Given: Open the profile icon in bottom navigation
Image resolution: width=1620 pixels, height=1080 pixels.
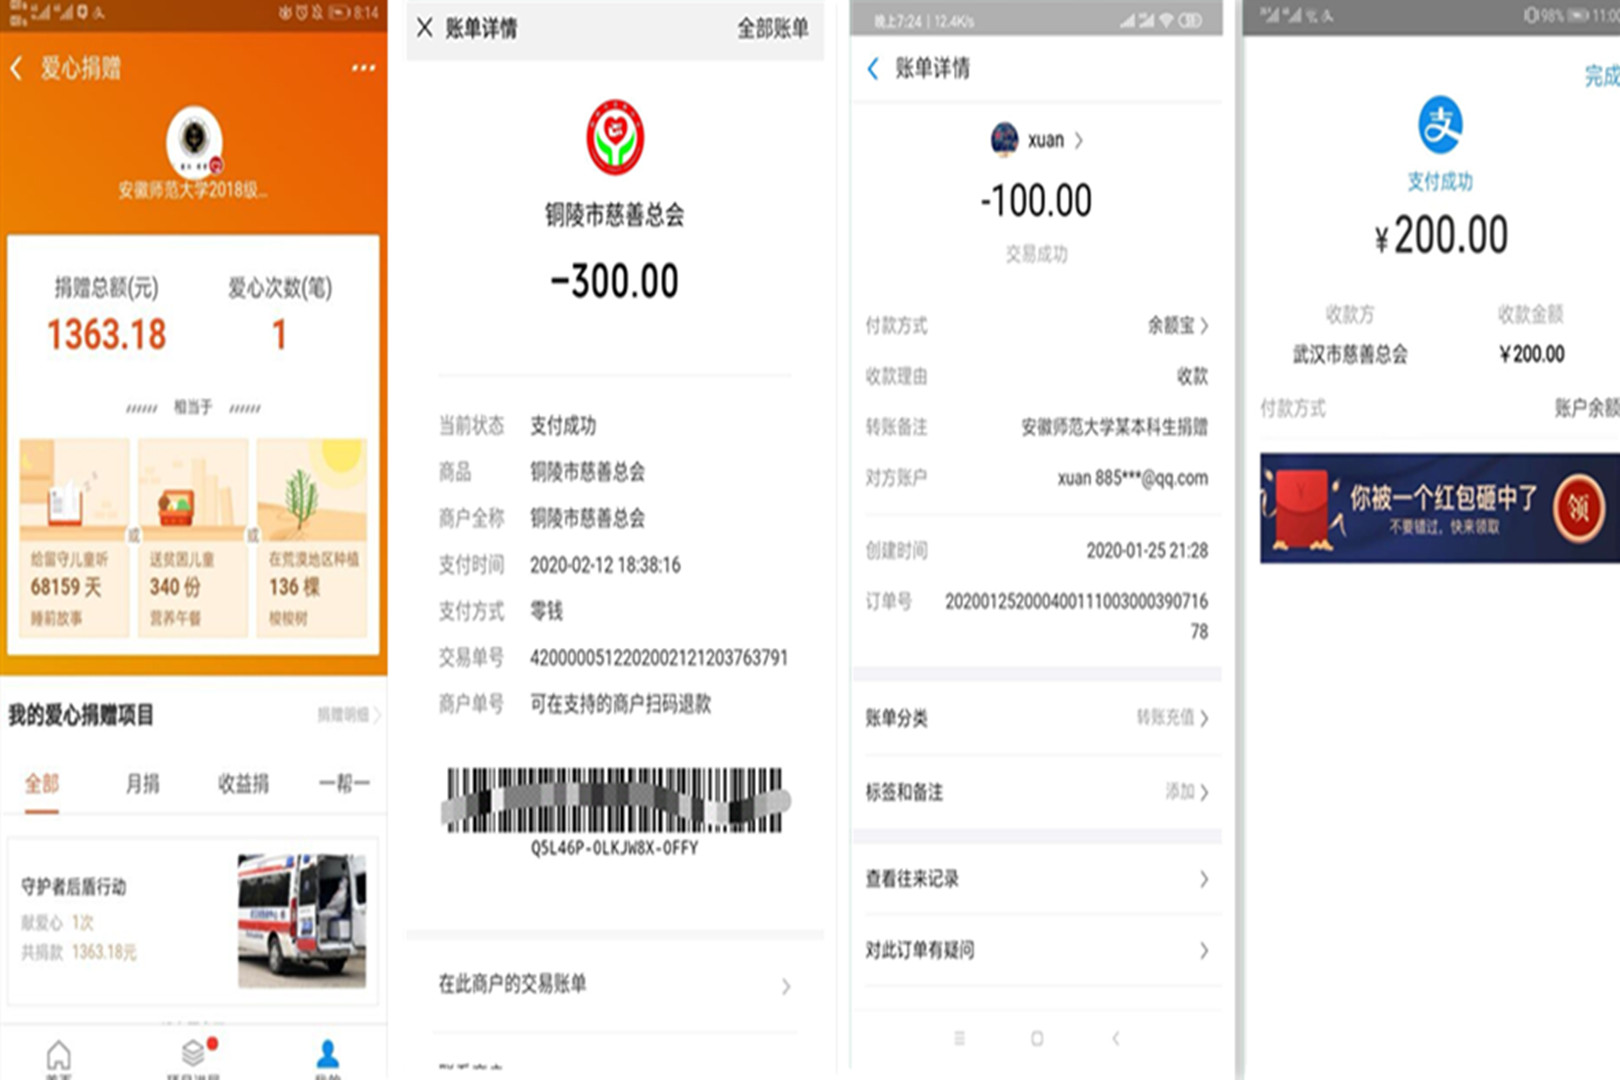Looking at the screenshot, I should [327, 1055].
